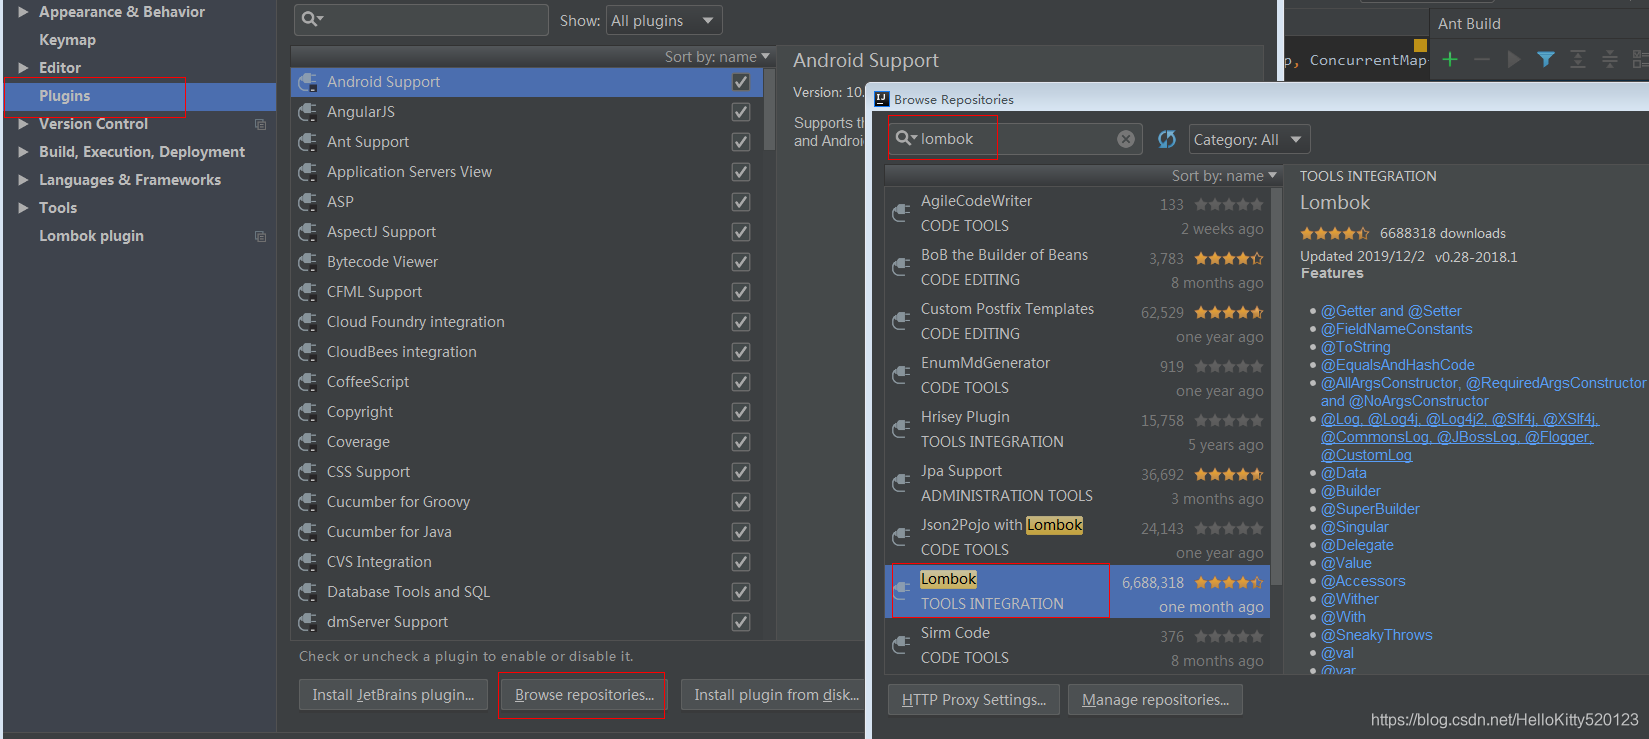Toggle the CSS Support checkbox

[x=741, y=472]
